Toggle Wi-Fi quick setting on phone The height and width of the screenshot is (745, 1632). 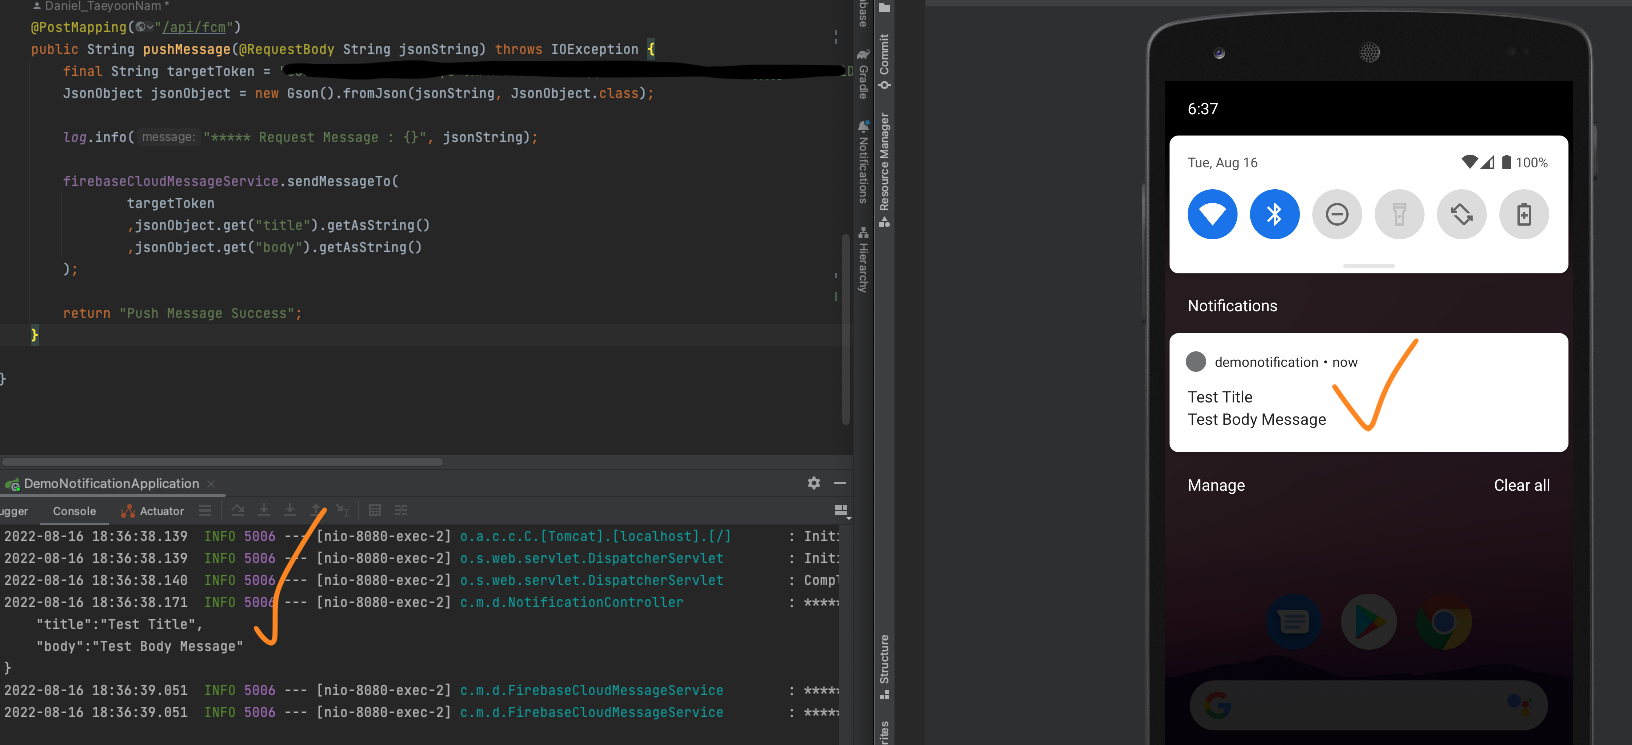pos(1212,214)
